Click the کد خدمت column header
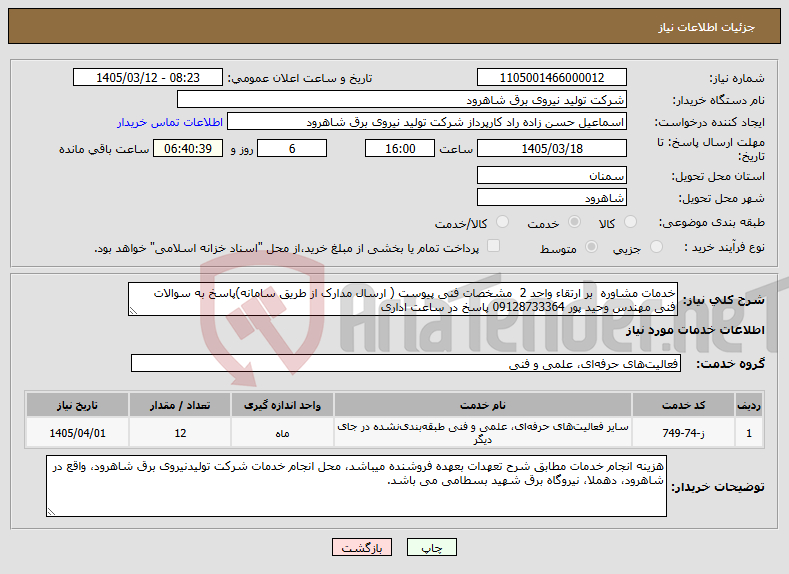The width and height of the screenshot is (789, 574). tap(683, 405)
